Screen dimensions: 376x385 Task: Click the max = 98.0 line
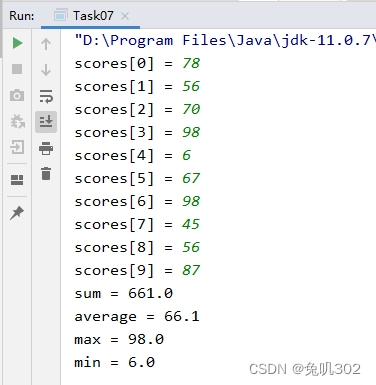click(x=119, y=339)
